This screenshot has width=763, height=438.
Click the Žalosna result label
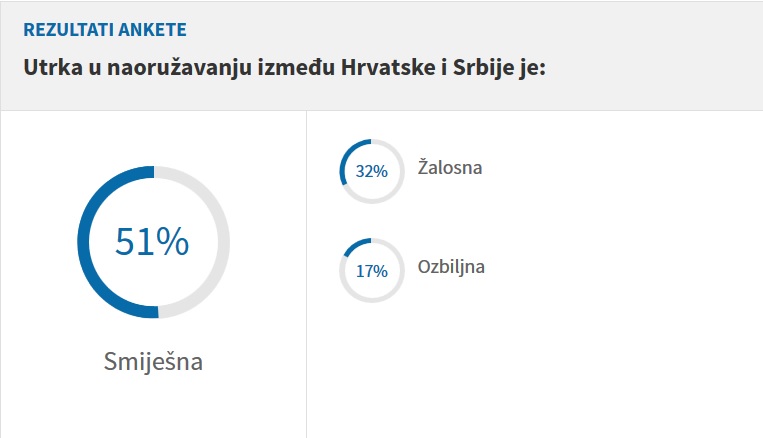tap(449, 167)
